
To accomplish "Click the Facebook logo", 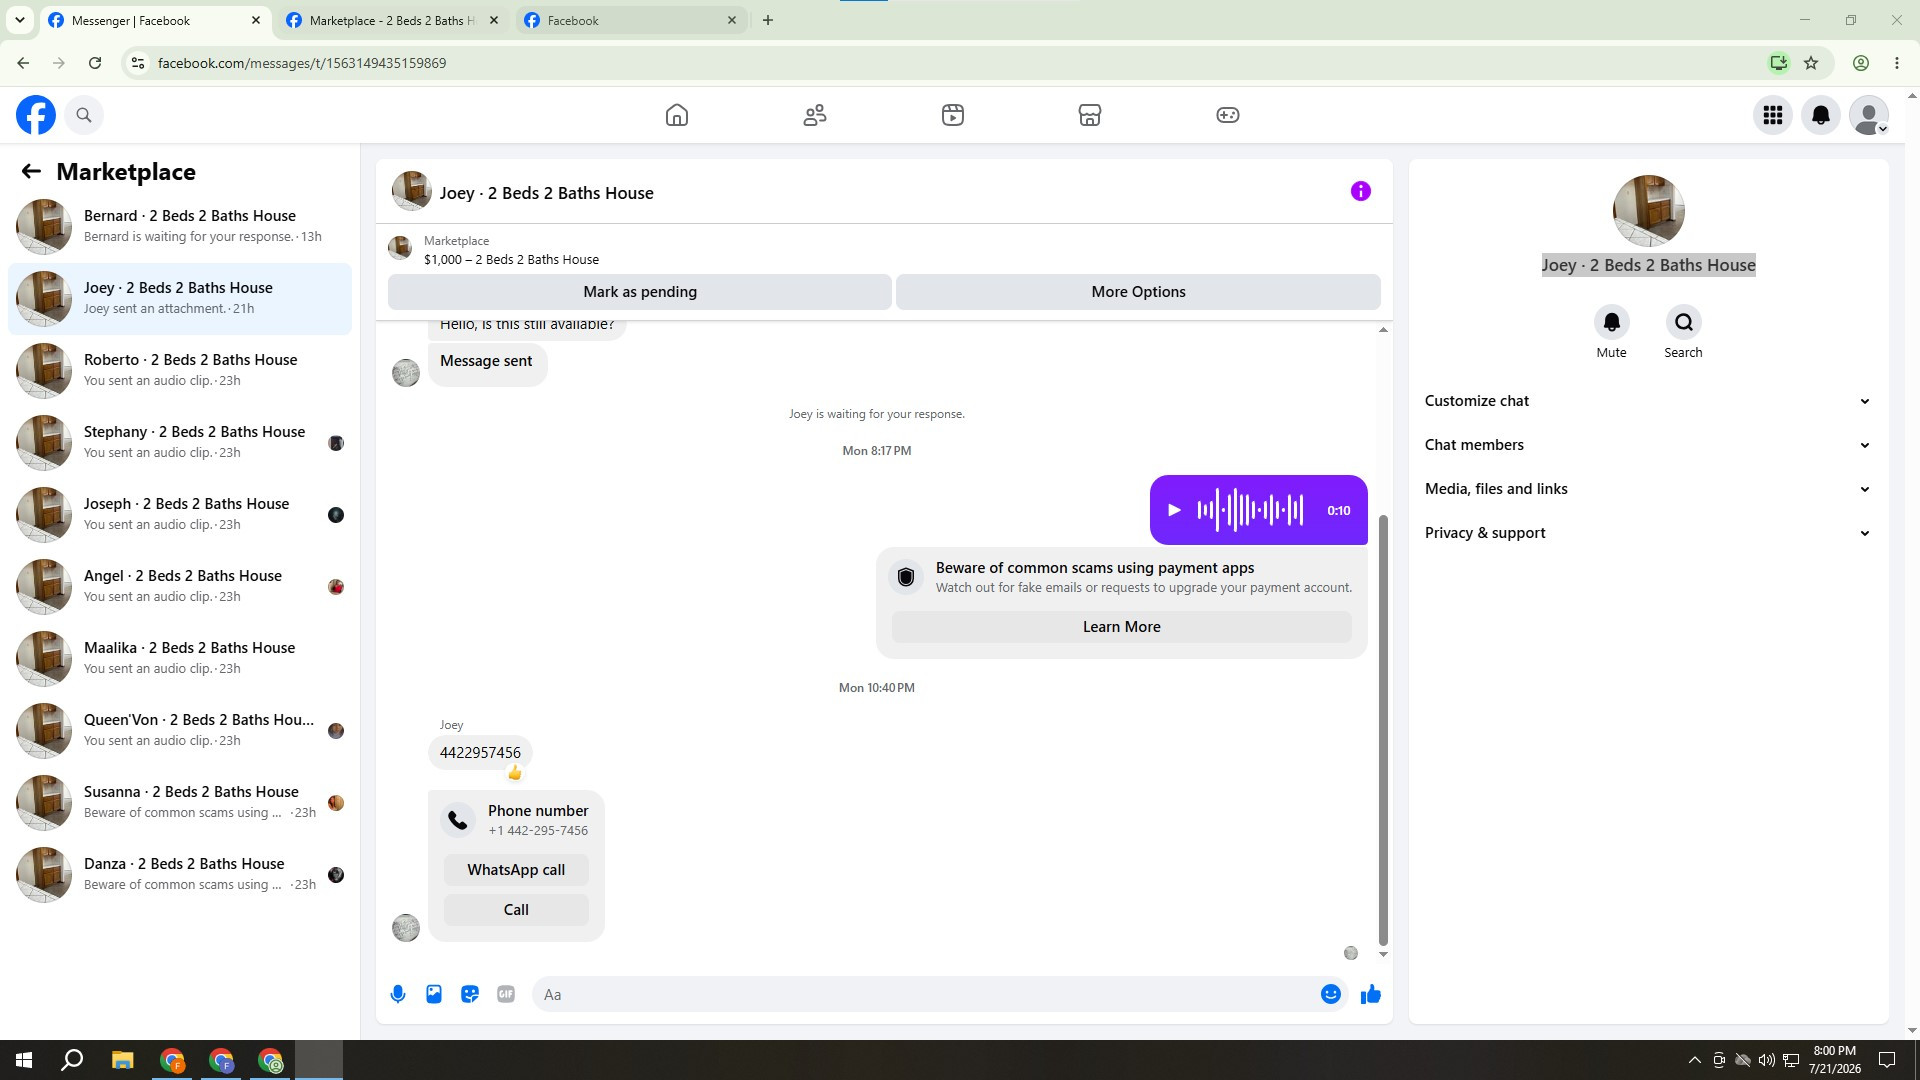I will [36, 115].
